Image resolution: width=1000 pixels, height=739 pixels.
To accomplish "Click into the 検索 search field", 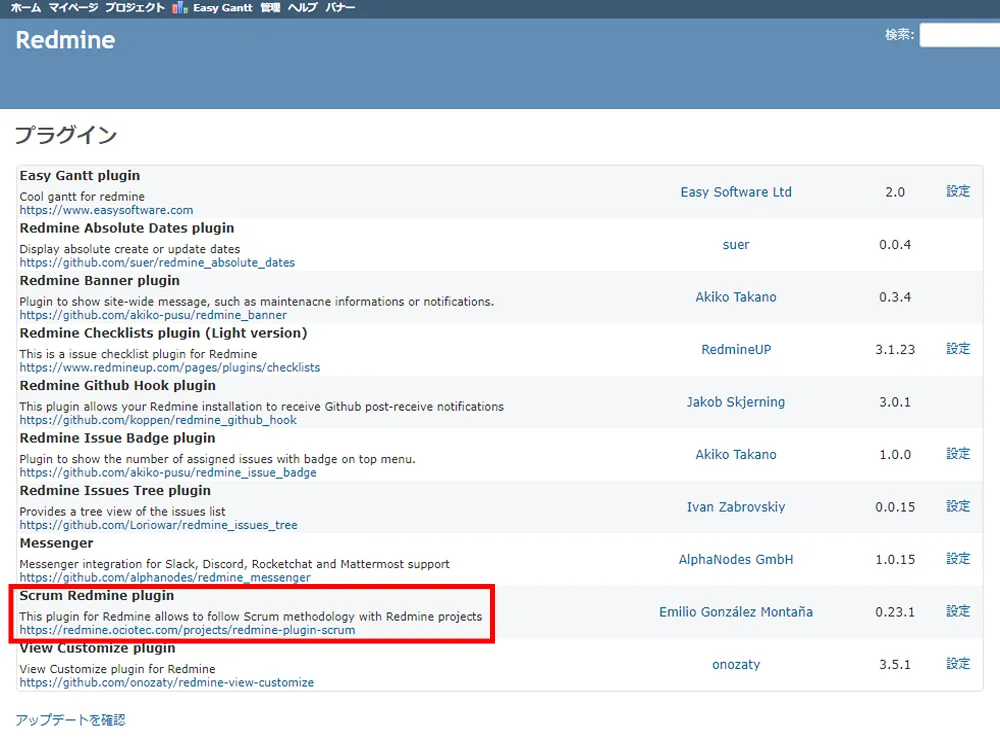I will tap(959, 35).
